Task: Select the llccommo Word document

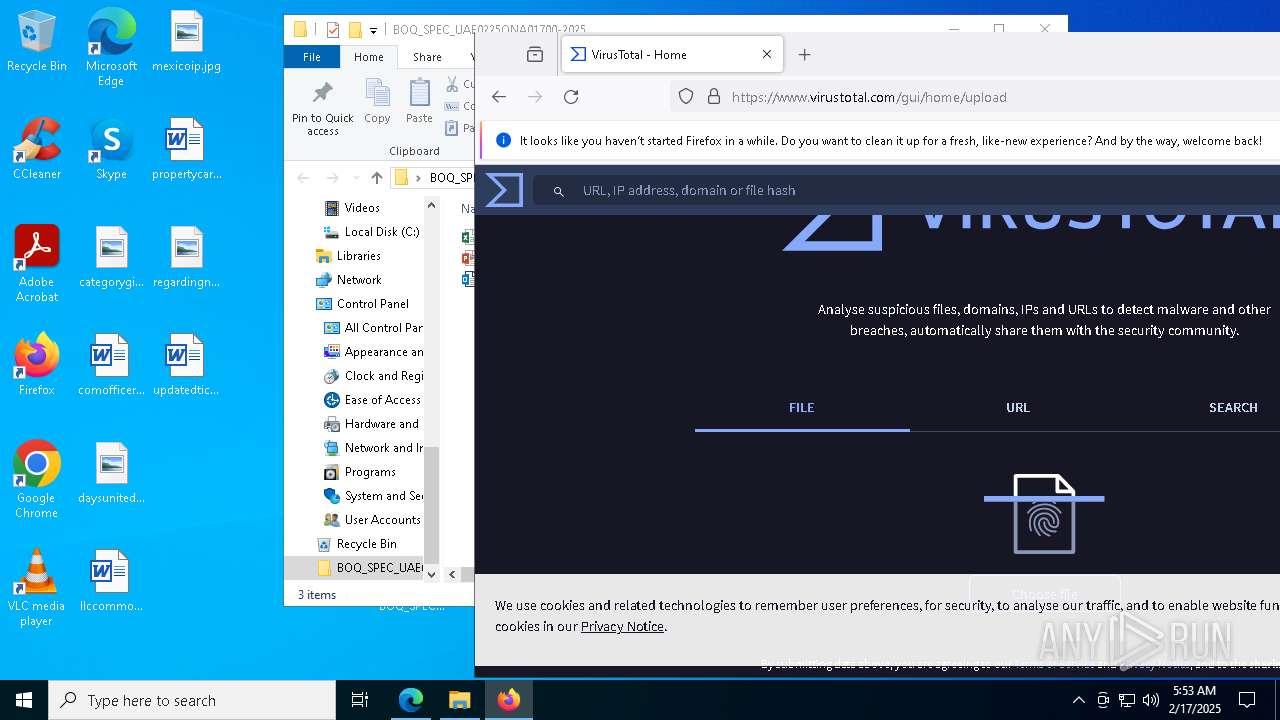Action: [x=111, y=582]
